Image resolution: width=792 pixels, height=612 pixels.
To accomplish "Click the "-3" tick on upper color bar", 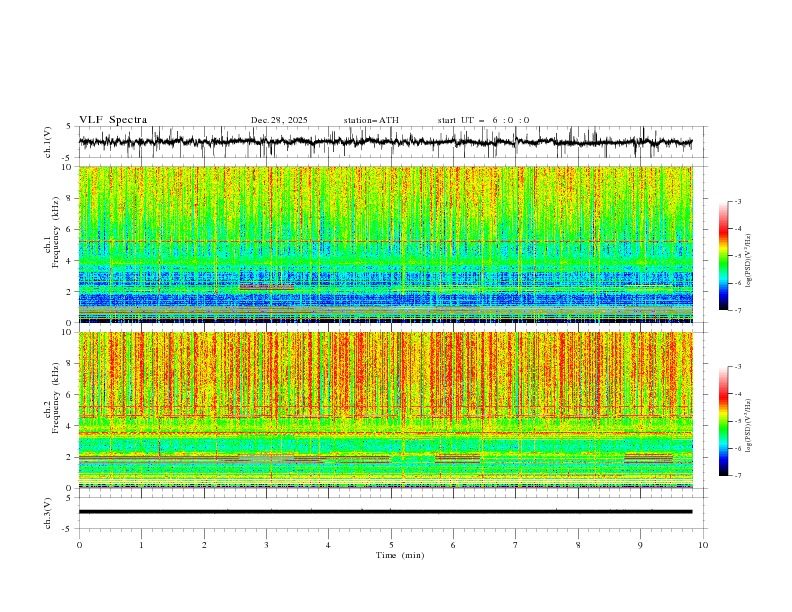I will tap(737, 201).
